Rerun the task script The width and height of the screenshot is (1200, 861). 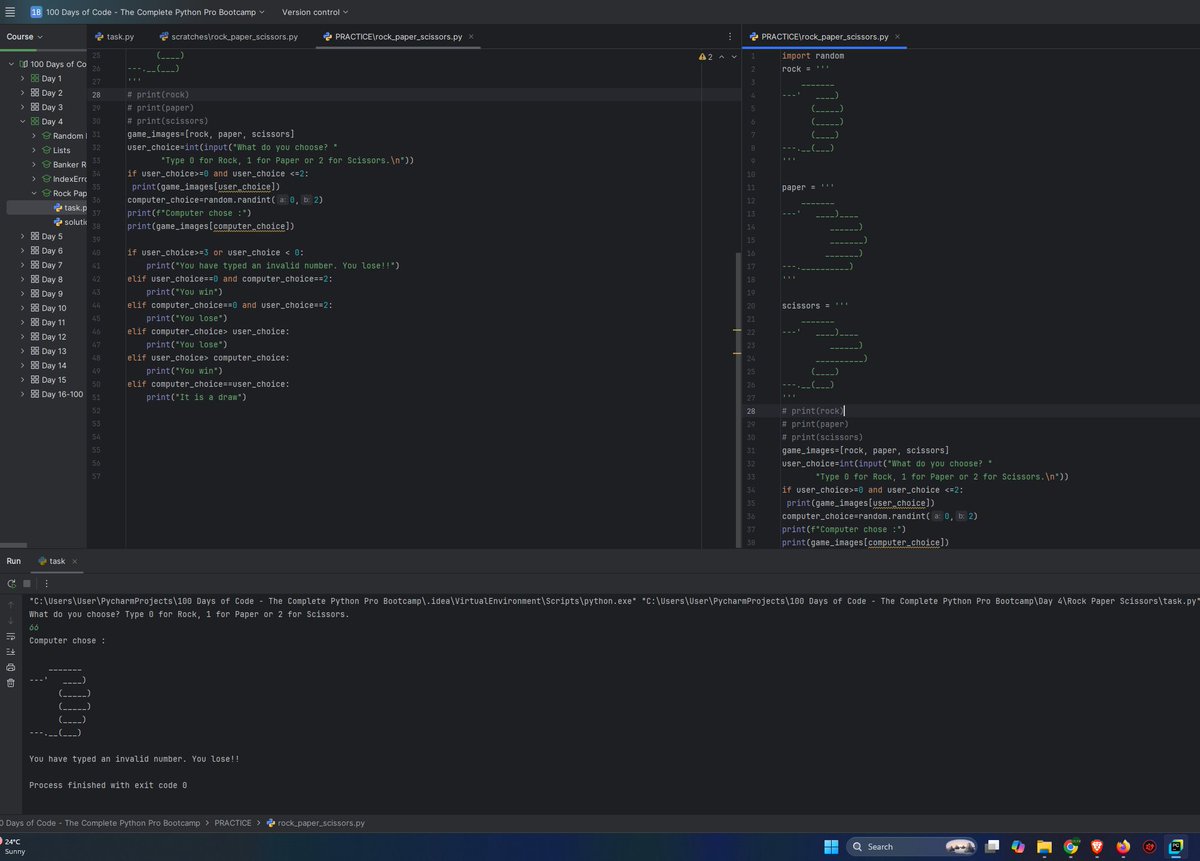tap(11, 583)
